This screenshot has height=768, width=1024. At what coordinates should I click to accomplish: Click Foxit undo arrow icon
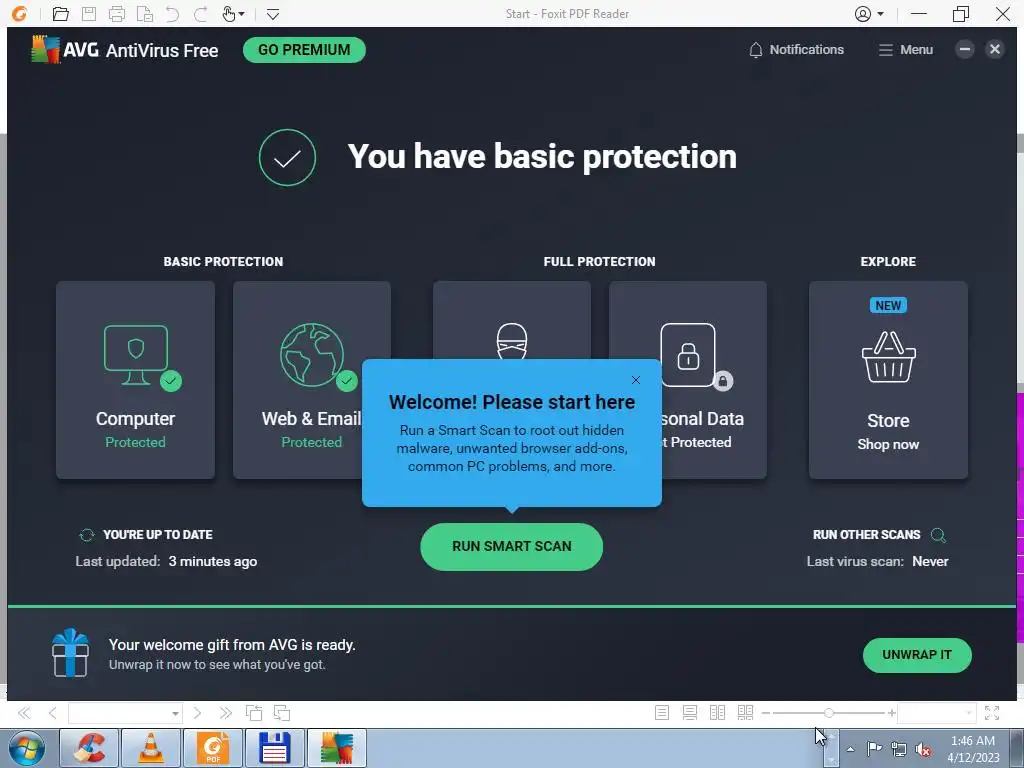(x=172, y=14)
